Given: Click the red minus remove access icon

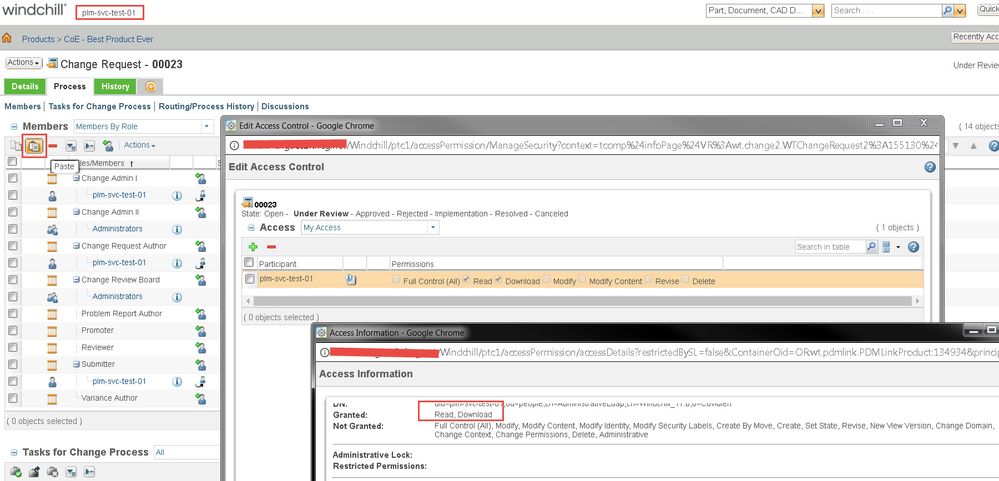Looking at the screenshot, I should click(270, 247).
